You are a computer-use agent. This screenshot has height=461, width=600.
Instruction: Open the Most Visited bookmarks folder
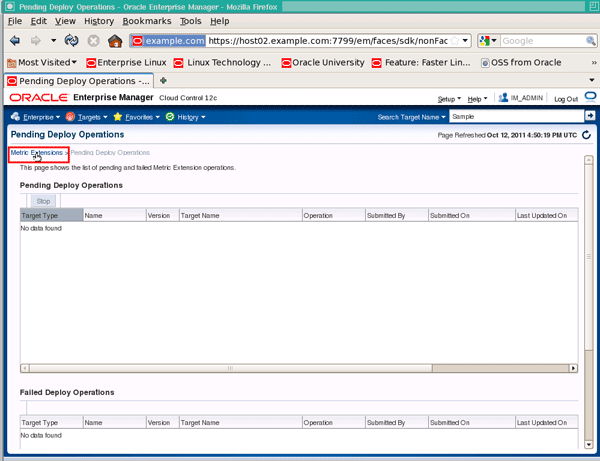(x=42, y=62)
